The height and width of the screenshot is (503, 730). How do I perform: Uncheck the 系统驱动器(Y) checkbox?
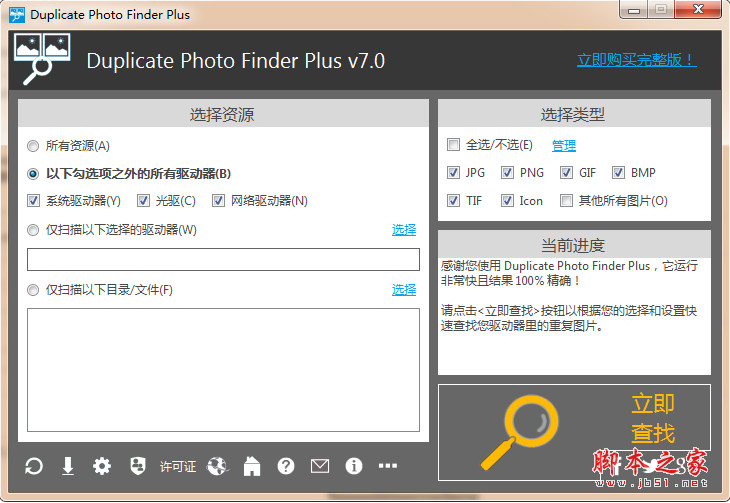[x=33, y=201]
